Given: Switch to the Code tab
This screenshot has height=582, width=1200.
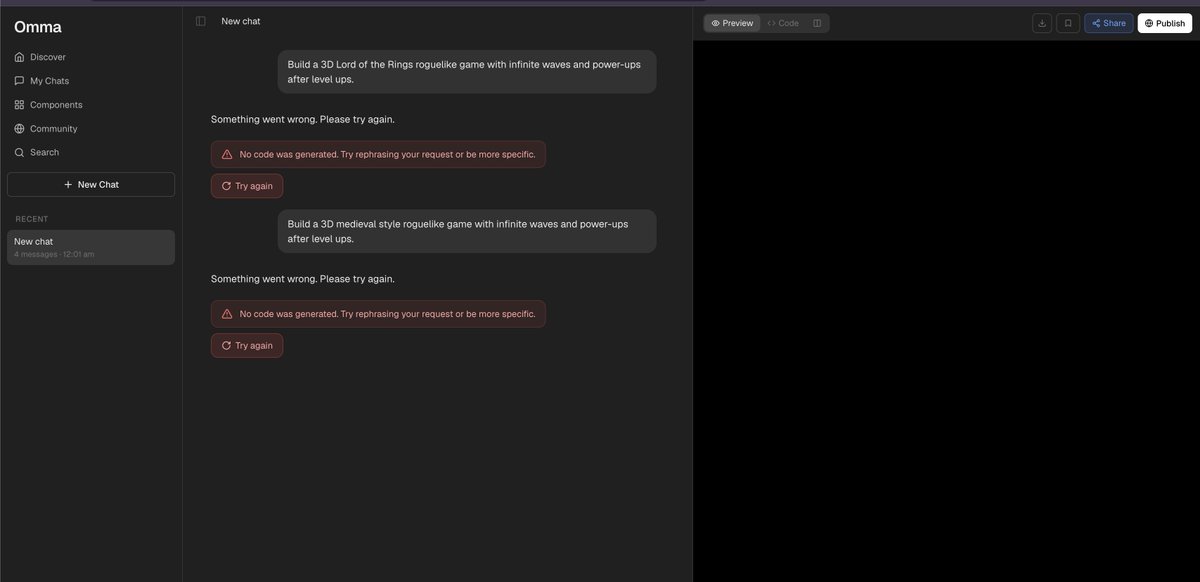Looking at the screenshot, I should click(x=783, y=23).
